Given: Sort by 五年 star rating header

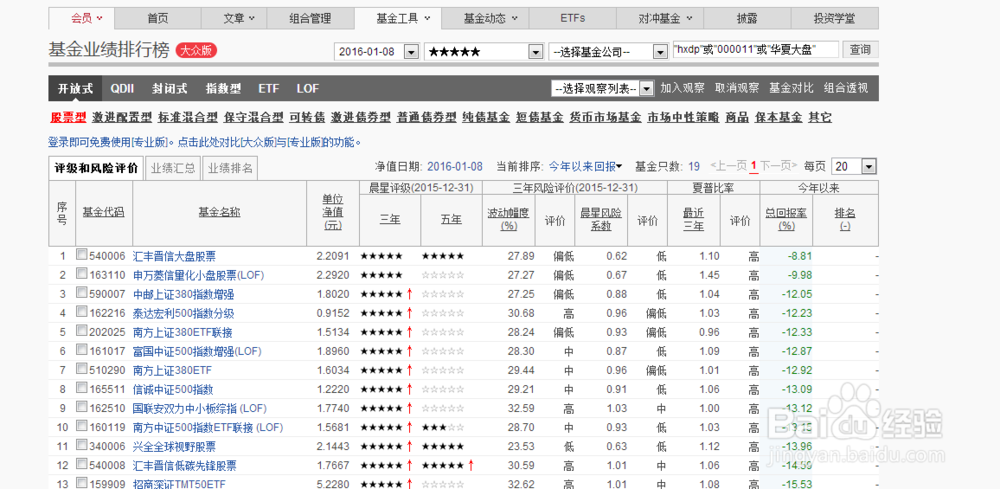Looking at the screenshot, I should tap(452, 219).
